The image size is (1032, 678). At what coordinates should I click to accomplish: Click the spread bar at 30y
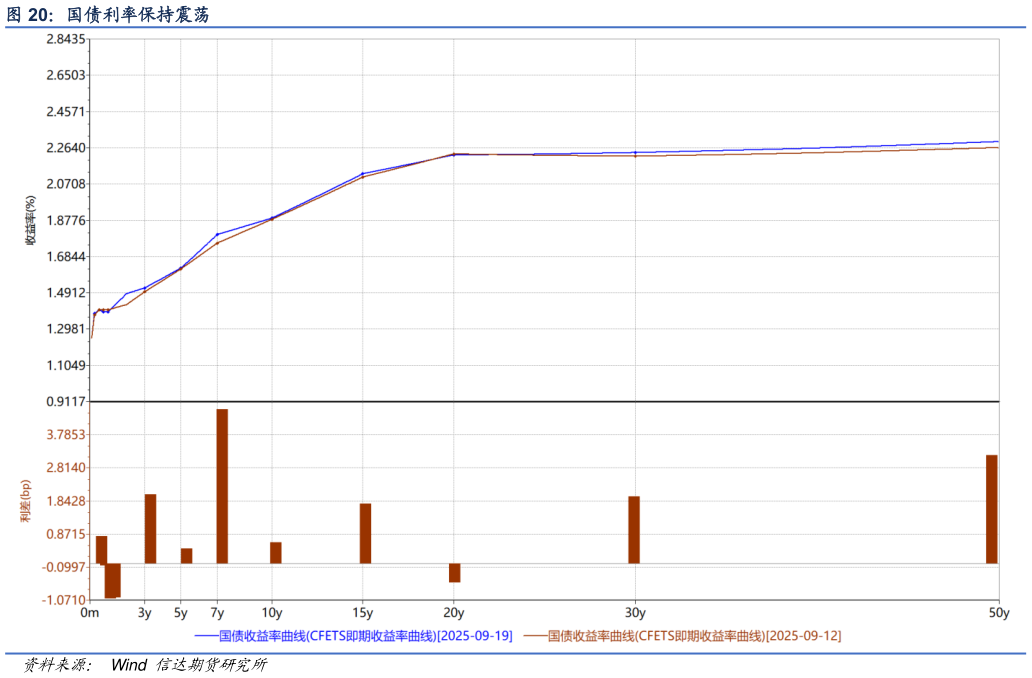click(x=634, y=530)
